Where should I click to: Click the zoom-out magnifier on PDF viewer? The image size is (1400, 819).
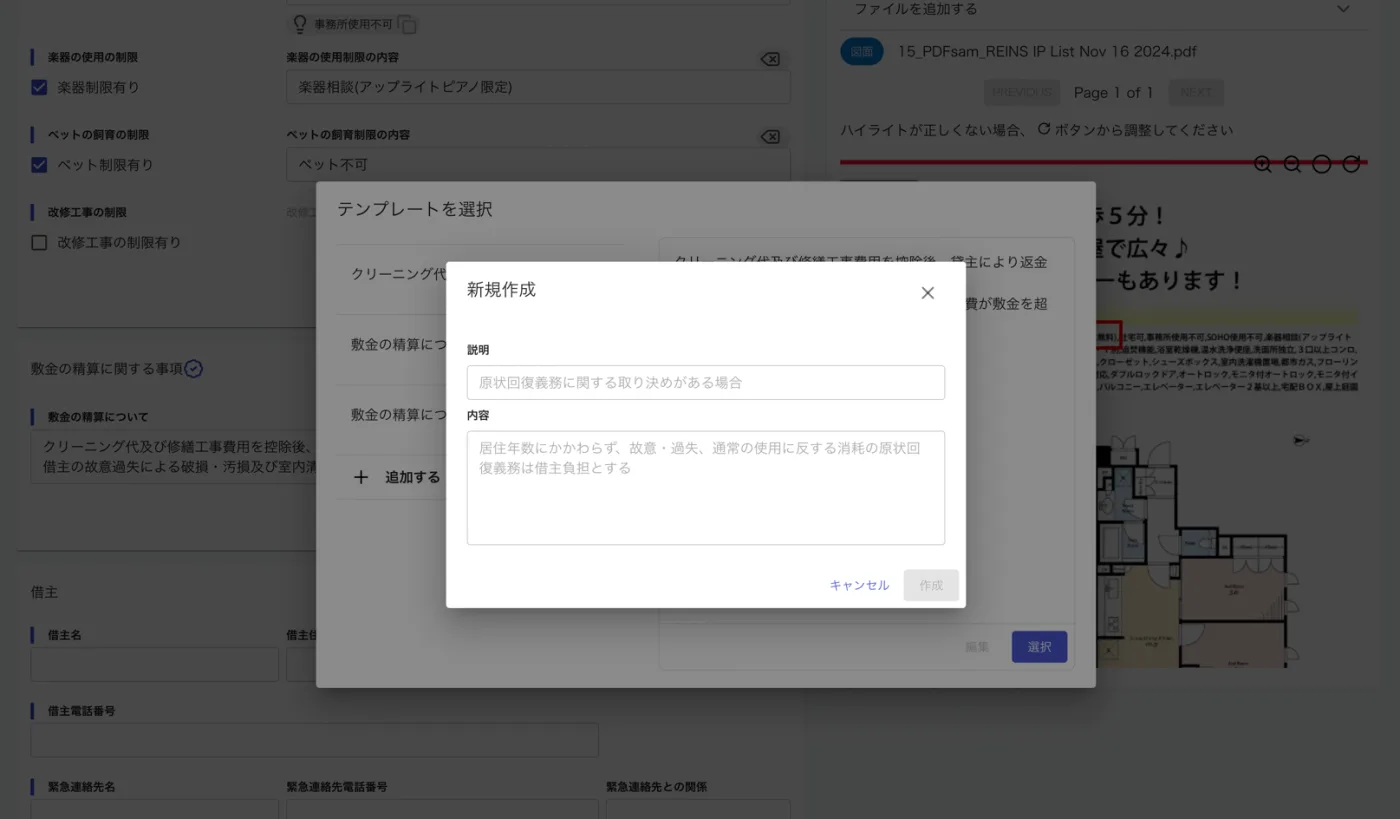(x=1292, y=164)
